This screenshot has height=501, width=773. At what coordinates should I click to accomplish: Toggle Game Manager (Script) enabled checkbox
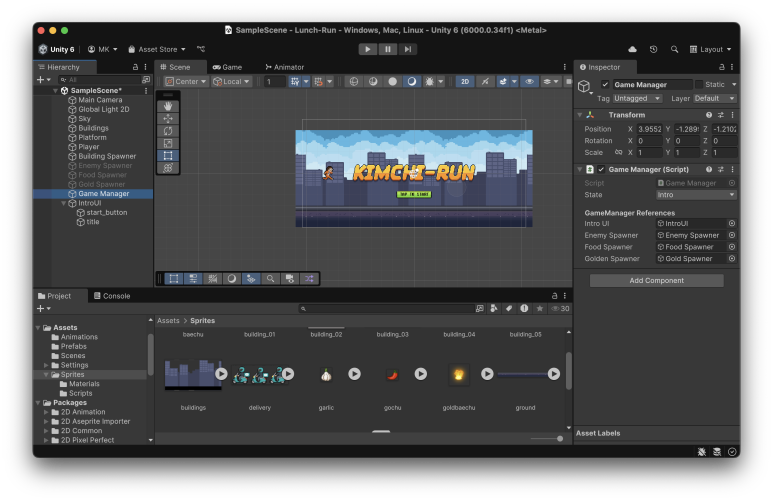(601, 169)
